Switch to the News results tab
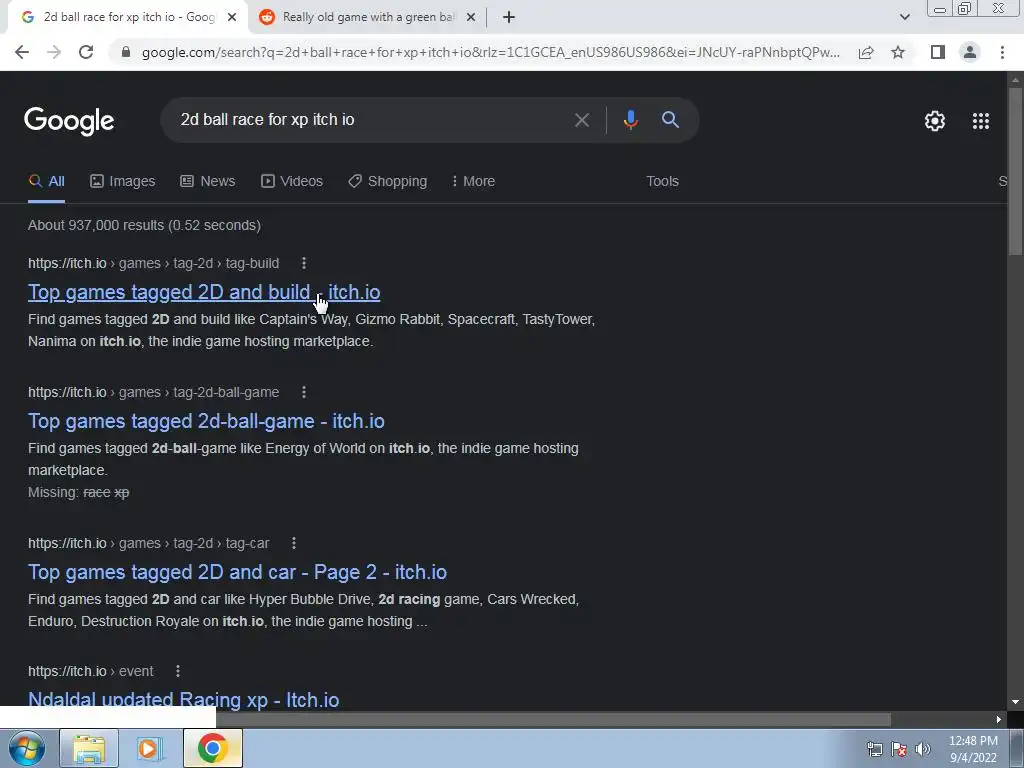This screenshot has height=768, width=1024. click(208, 182)
